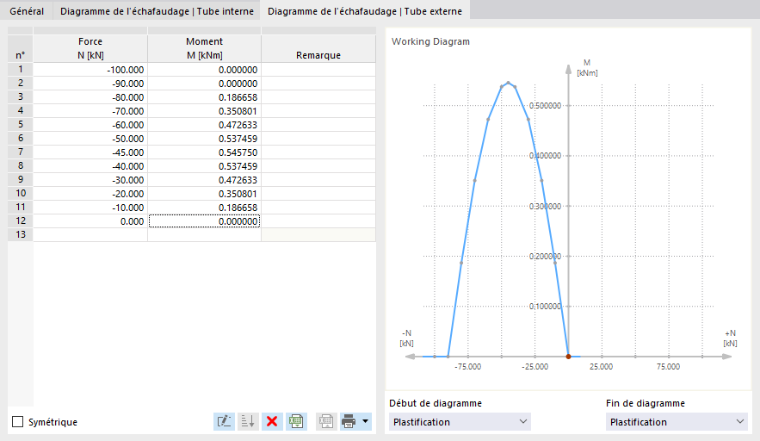The image size is (760, 441).
Task: Click force cell -40.000
Action: click(x=90, y=166)
